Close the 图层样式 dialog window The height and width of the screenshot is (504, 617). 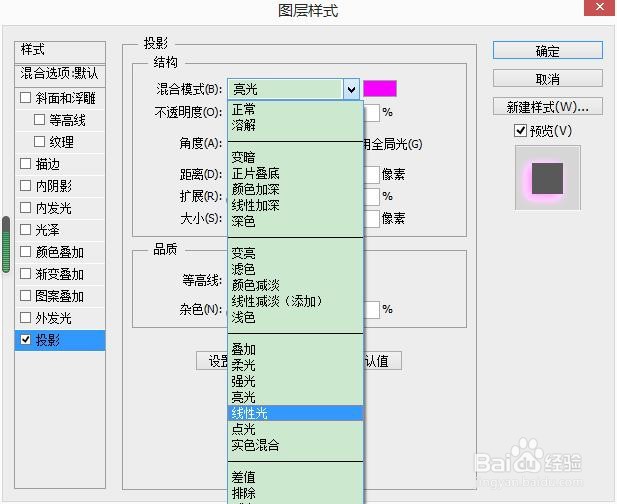pos(600,7)
